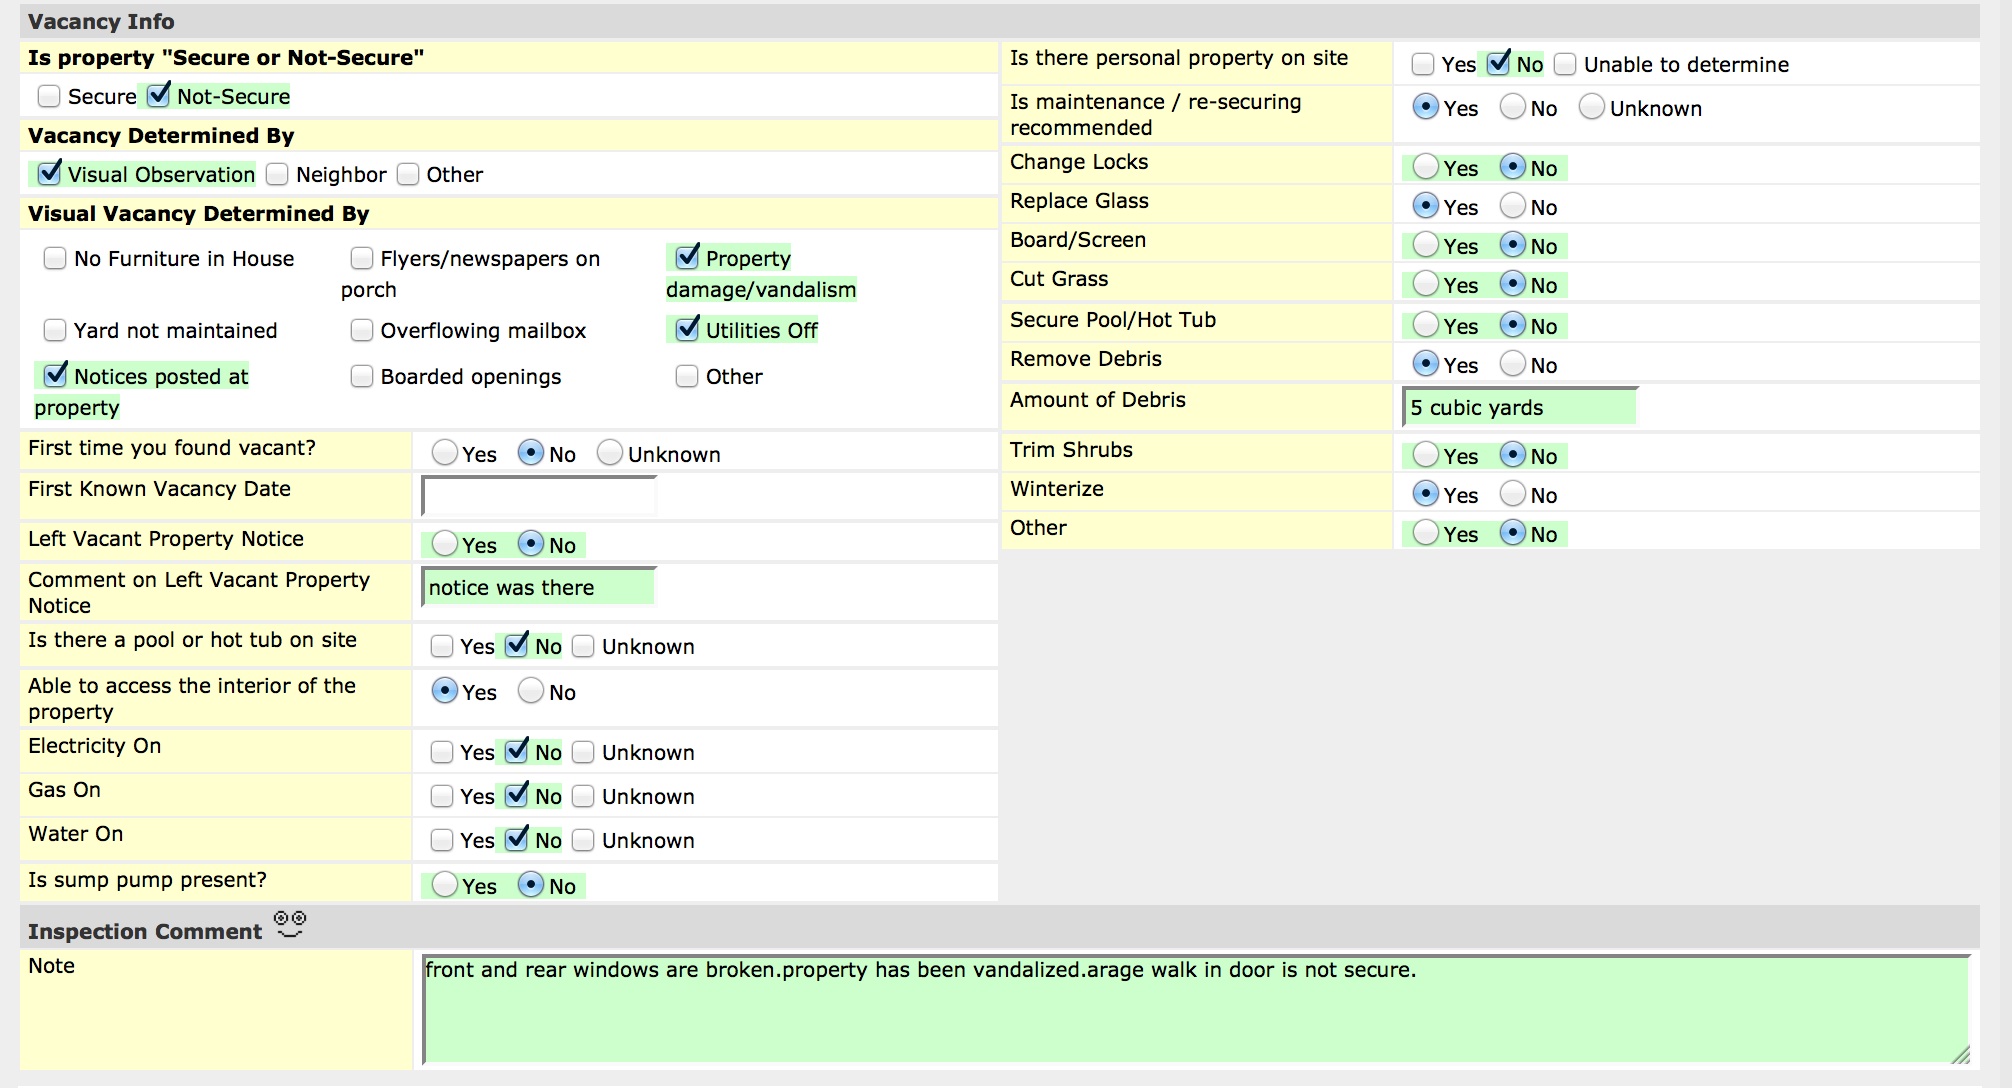Enable the Neighbor vacancy checkbox
This screenshot has width=2012, height=1088.
pos(278,174)
